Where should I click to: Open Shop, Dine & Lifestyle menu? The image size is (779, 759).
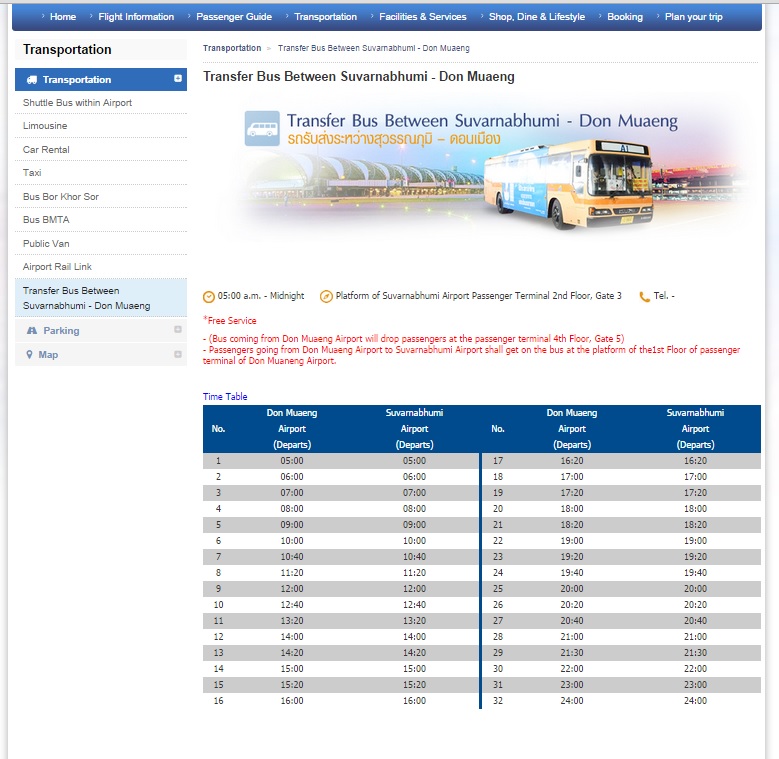(x=537, y=16)
